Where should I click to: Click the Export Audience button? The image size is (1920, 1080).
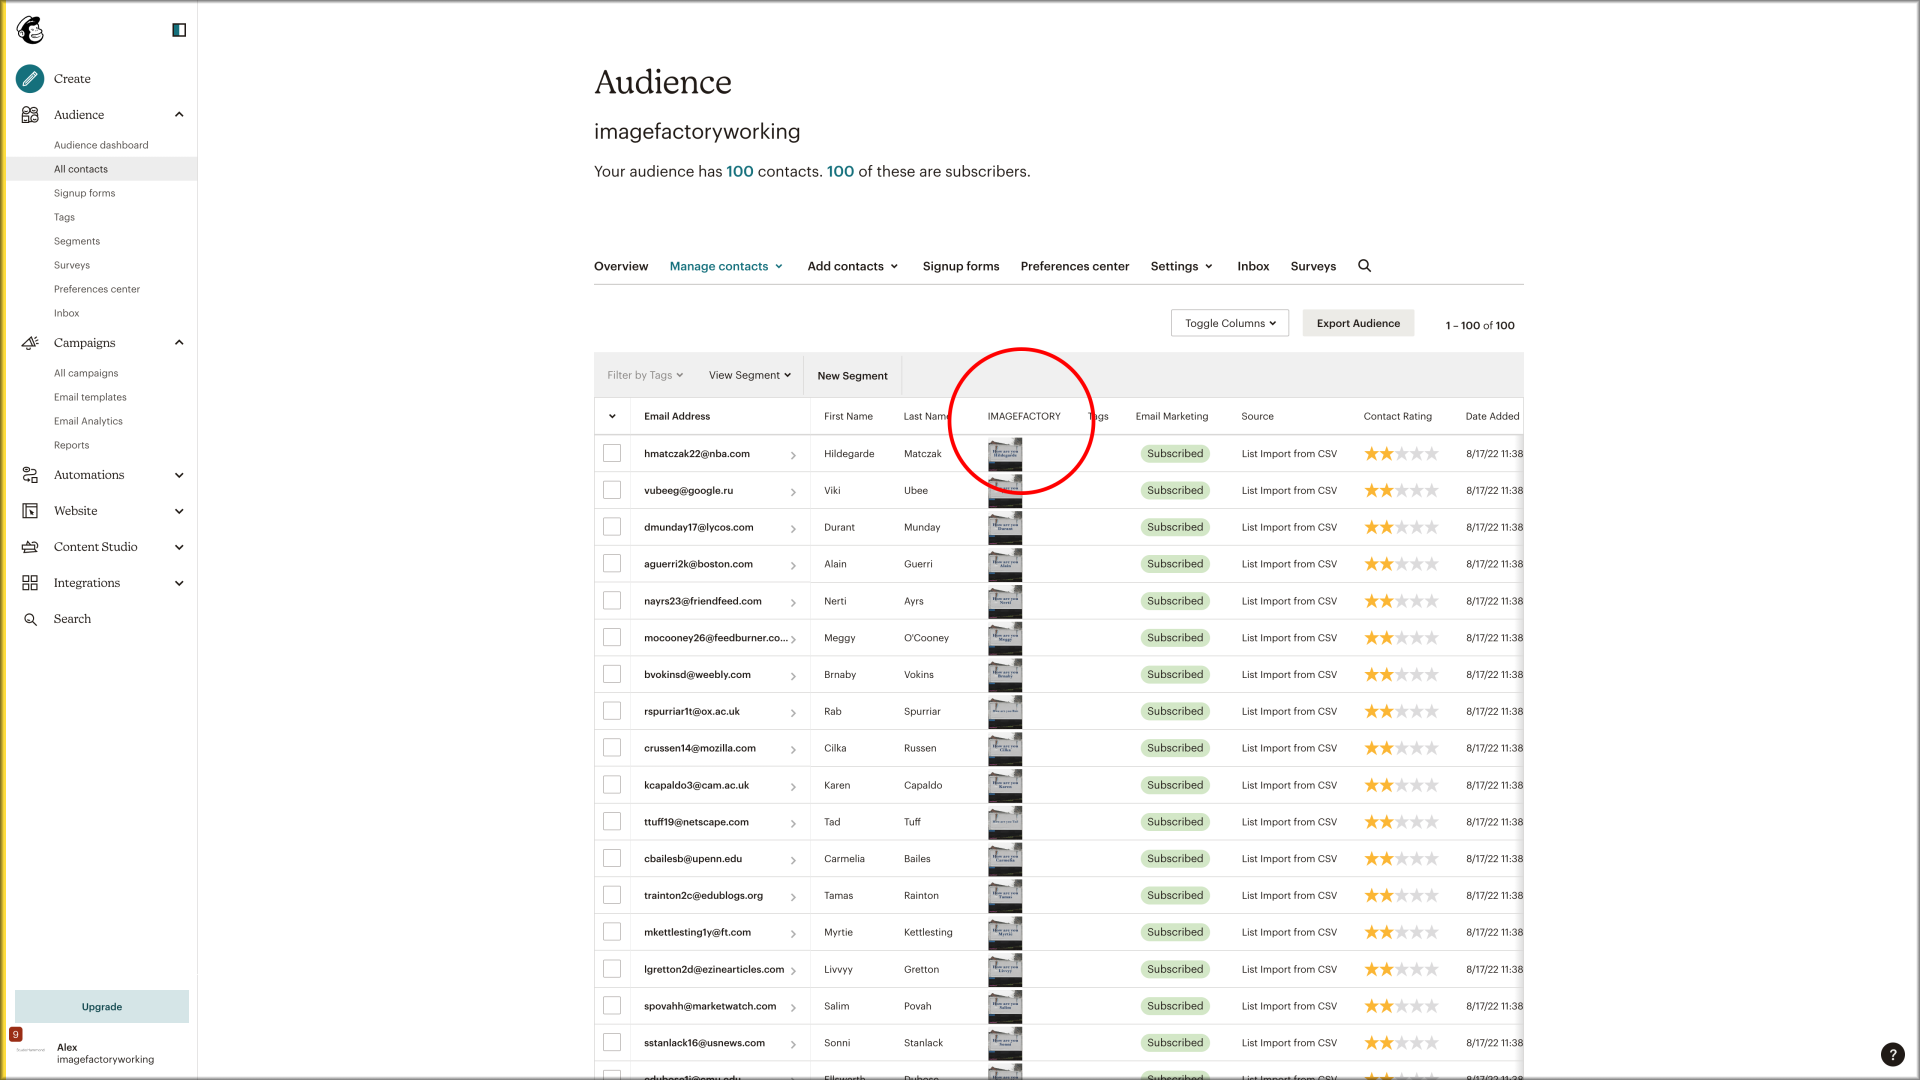pyautogui.click(x=1357, y=323)
